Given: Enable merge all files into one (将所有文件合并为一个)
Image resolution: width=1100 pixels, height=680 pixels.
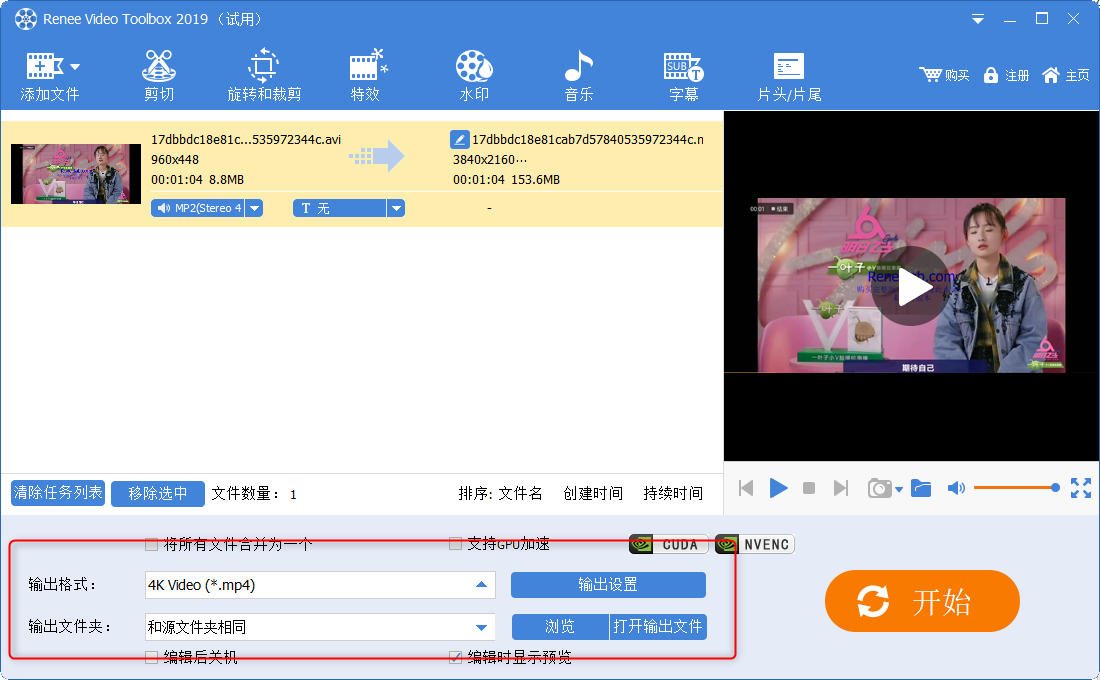Looking at the screenshot, I should click(x=152, y=544).
